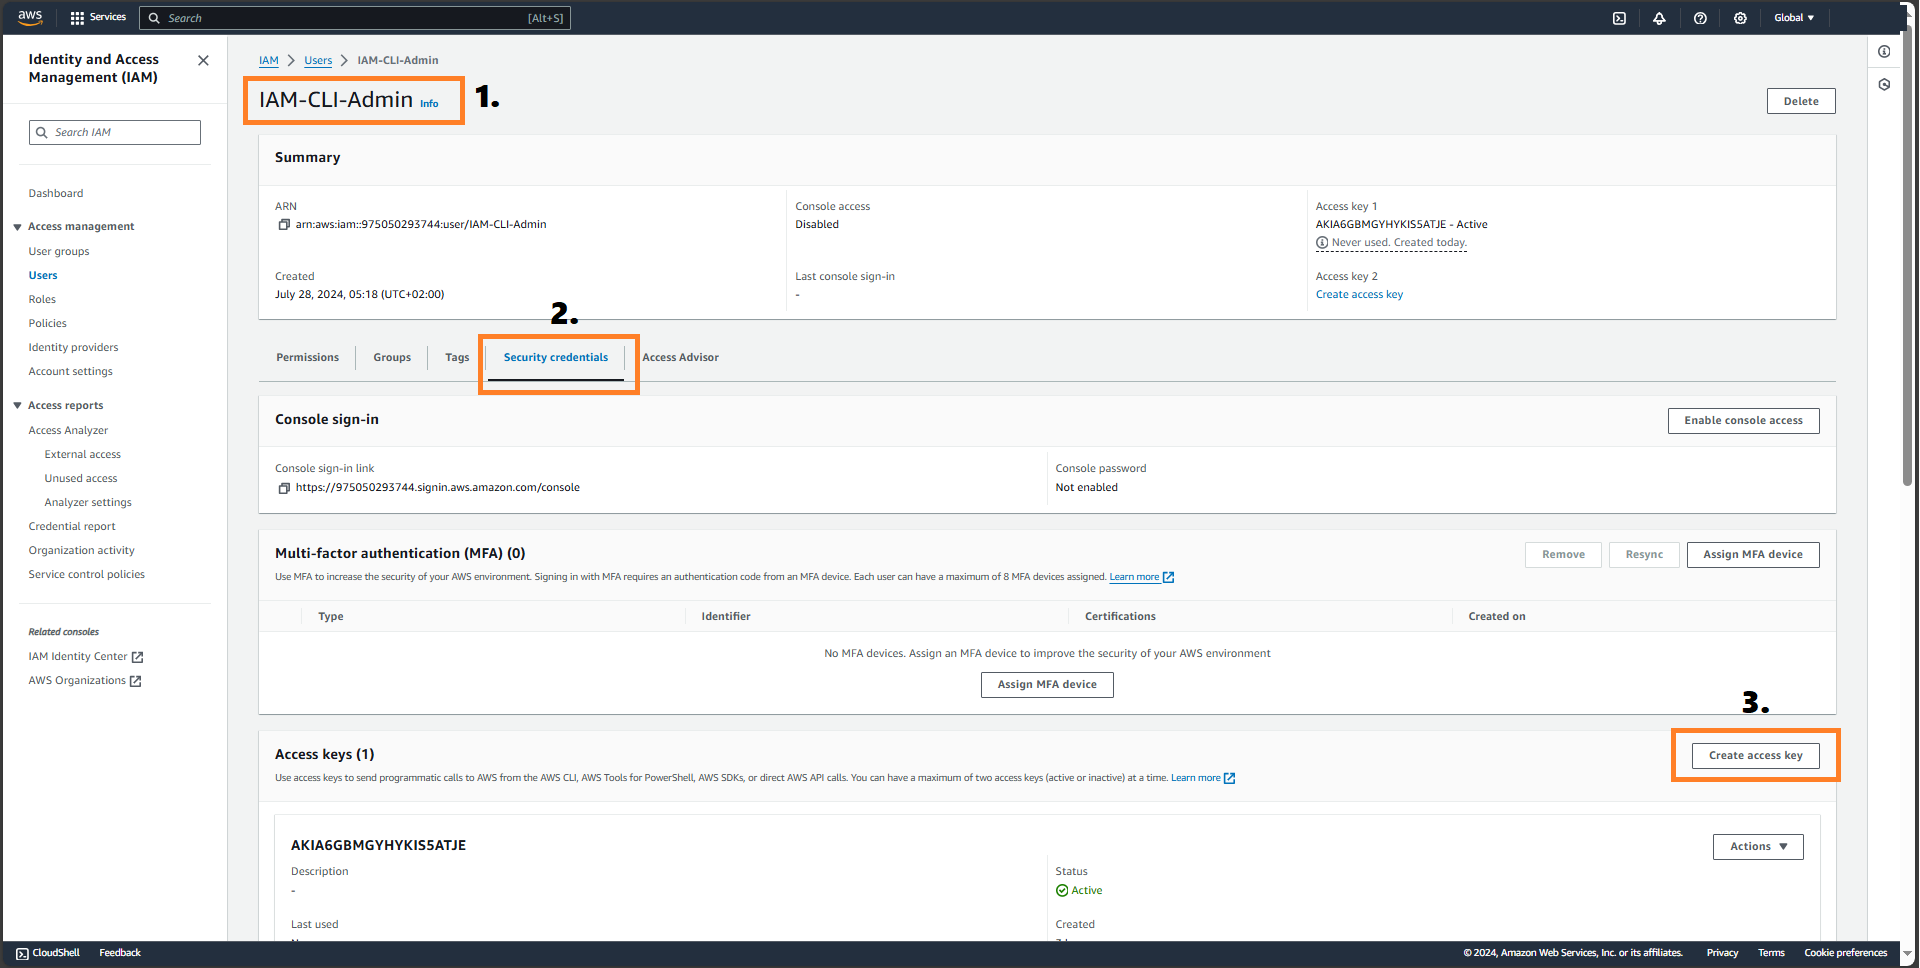Click the IAM breadcrumb link
This screenshot has width=1920, height=968.
269,61
